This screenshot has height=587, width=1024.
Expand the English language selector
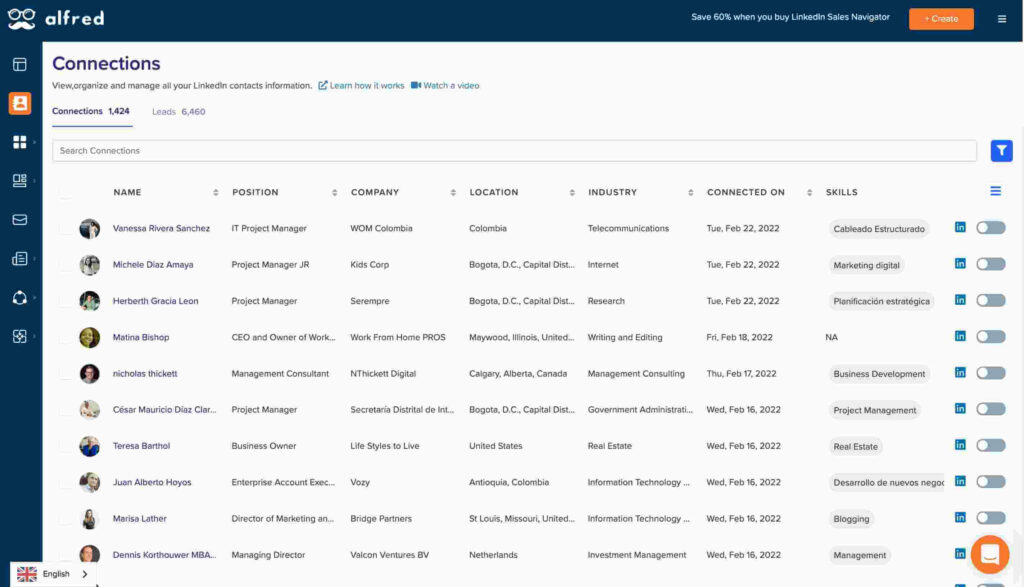coord(54,574)
